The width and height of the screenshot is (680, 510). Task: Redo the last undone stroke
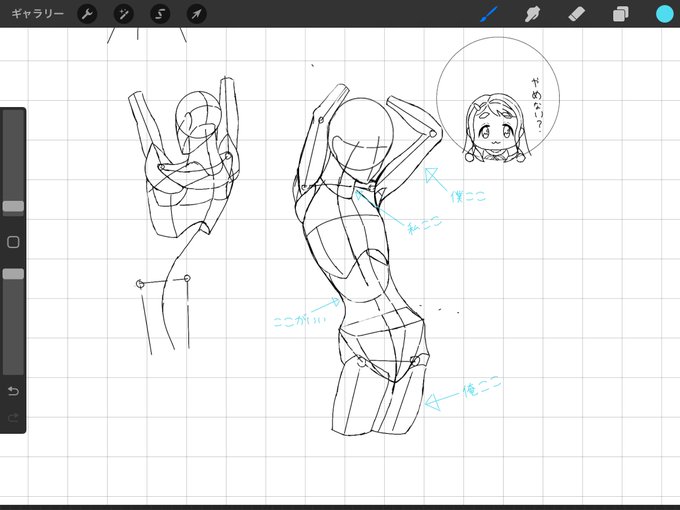click(13, 418)
